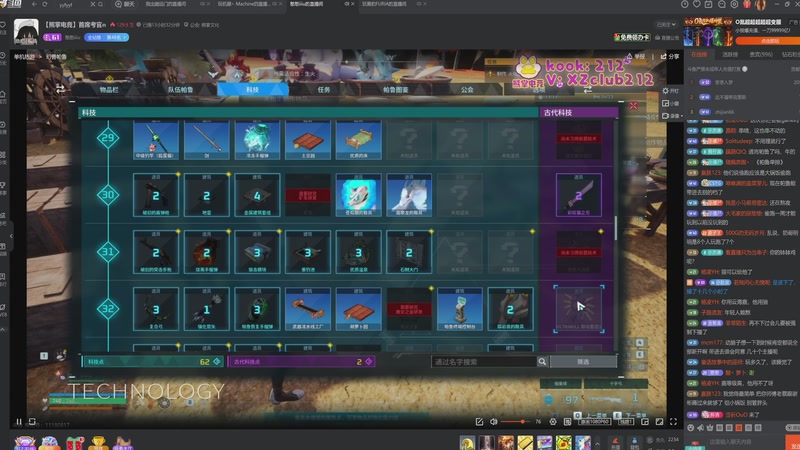Open 原画1080P60 quality selector

click(595, 422)
